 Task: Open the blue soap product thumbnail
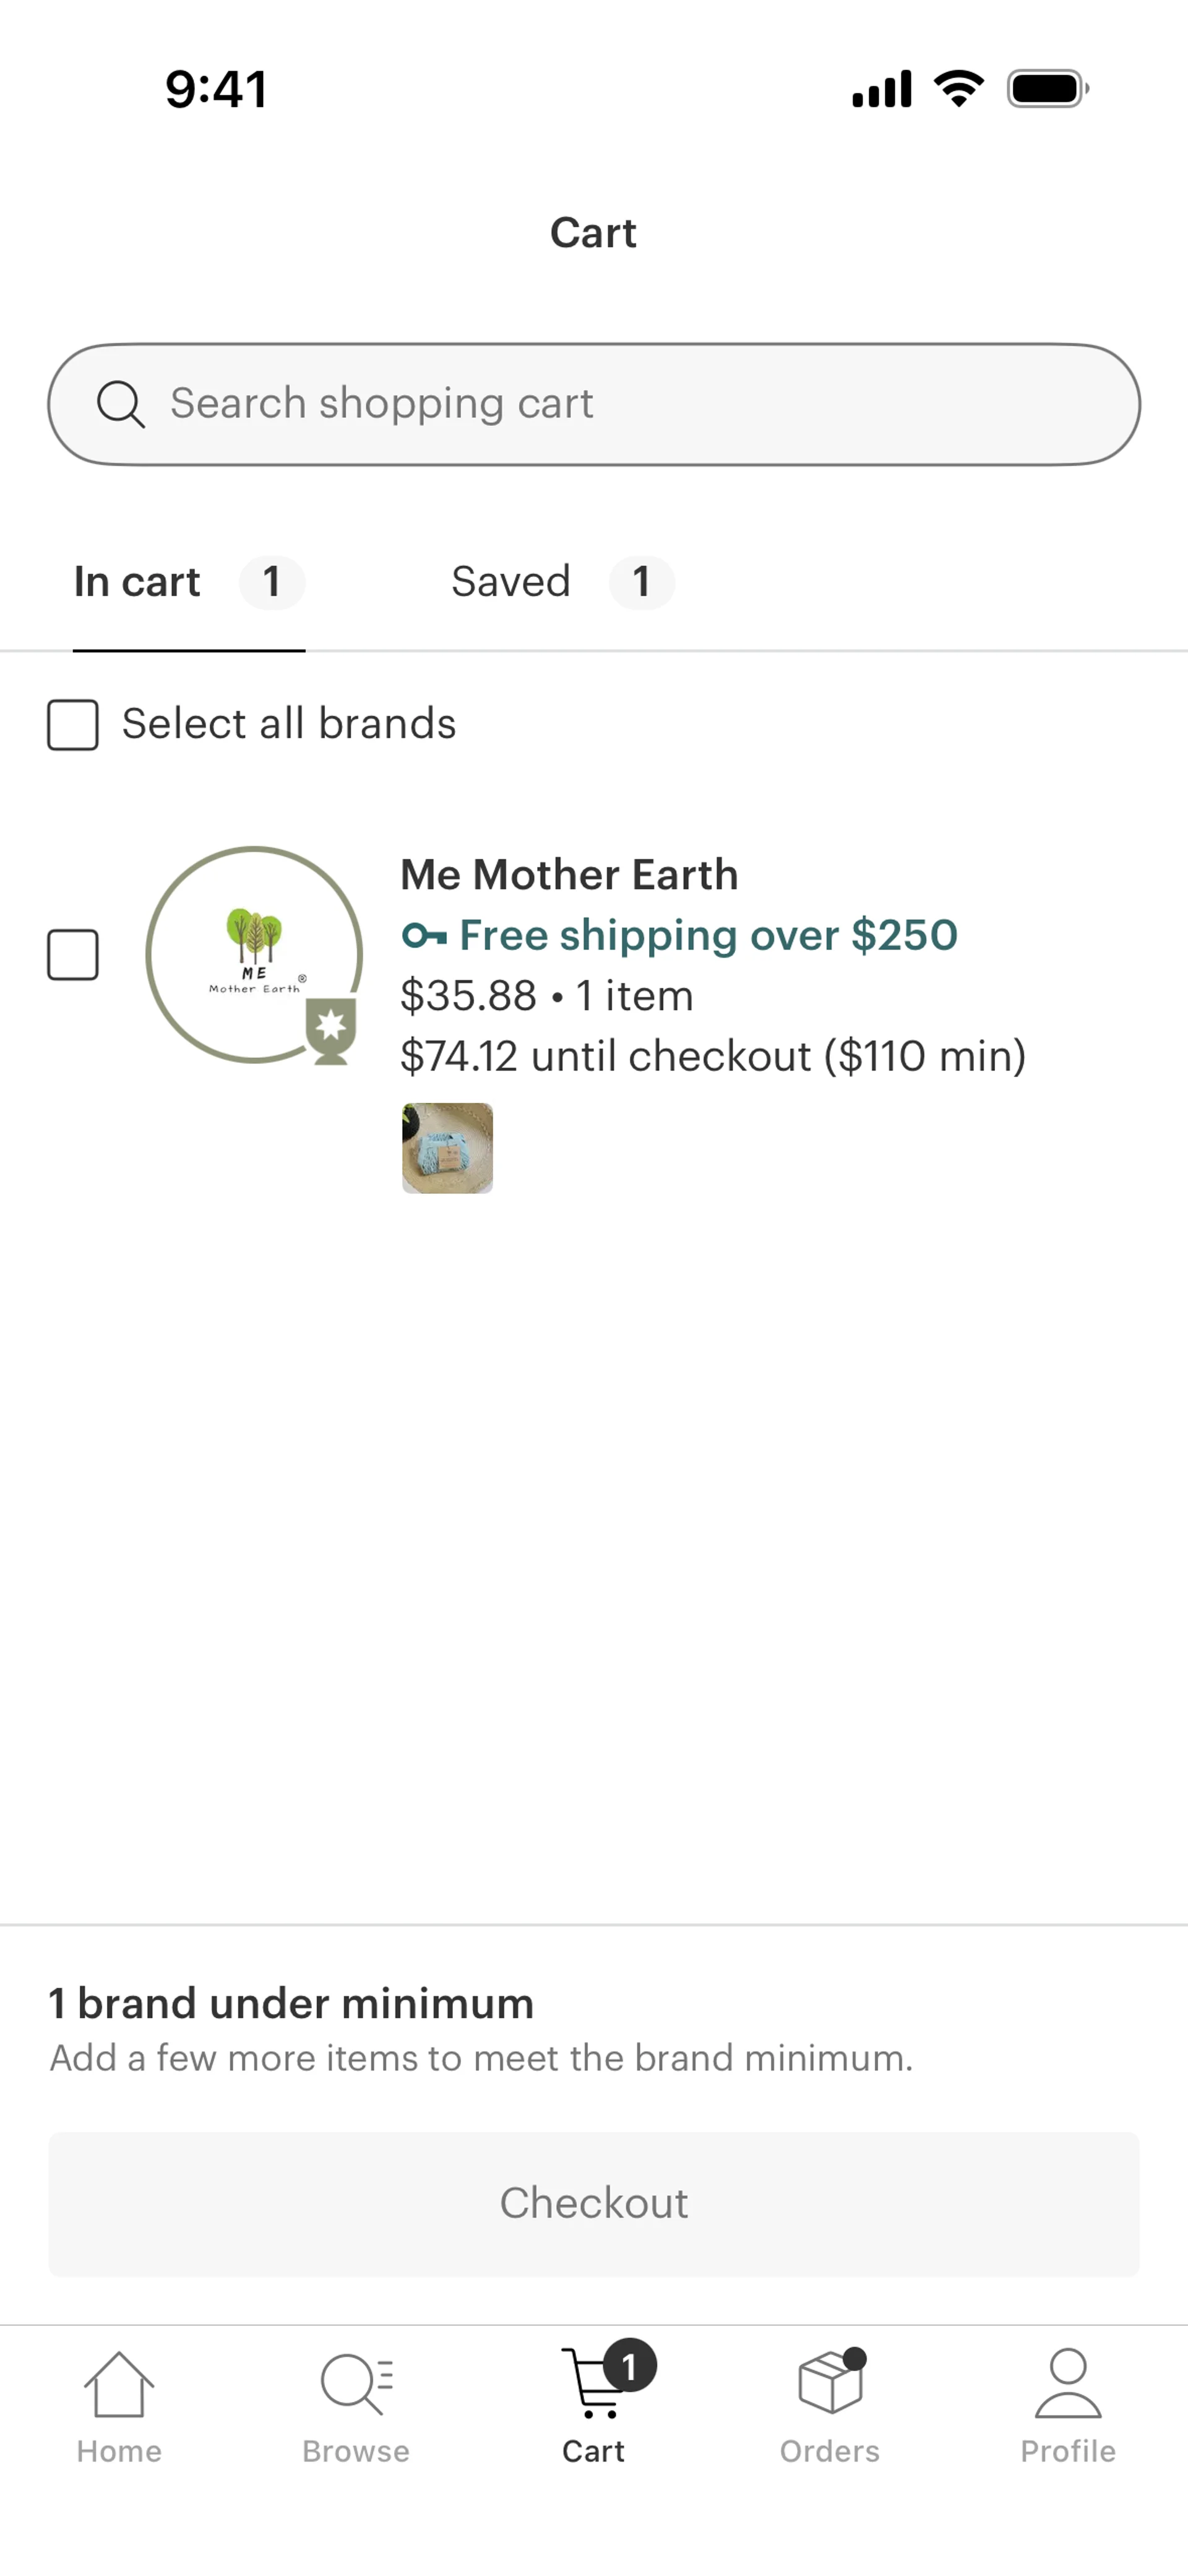click(x=447, y=1148)
